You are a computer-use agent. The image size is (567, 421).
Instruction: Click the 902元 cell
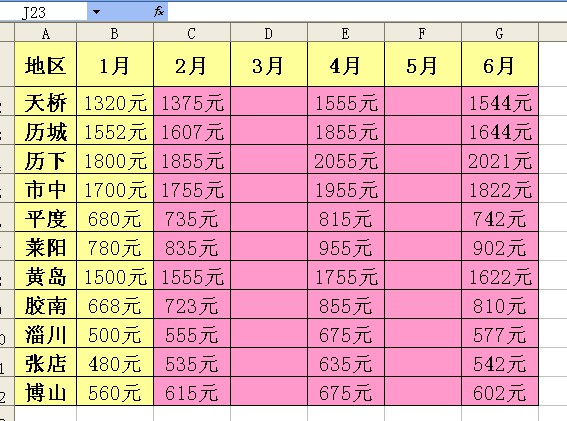pos(500,246)
